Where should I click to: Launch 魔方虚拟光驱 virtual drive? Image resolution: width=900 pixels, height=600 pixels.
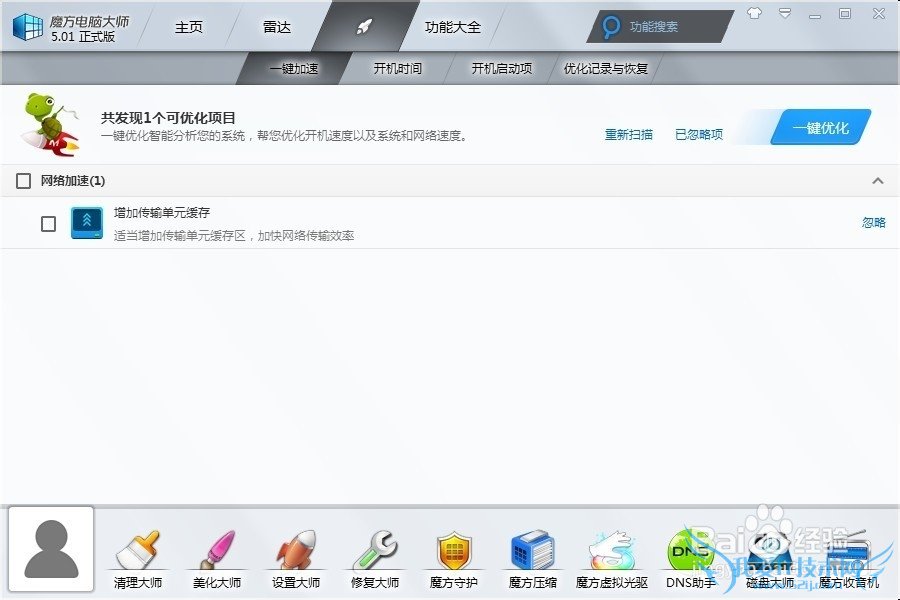pos(612,559)
